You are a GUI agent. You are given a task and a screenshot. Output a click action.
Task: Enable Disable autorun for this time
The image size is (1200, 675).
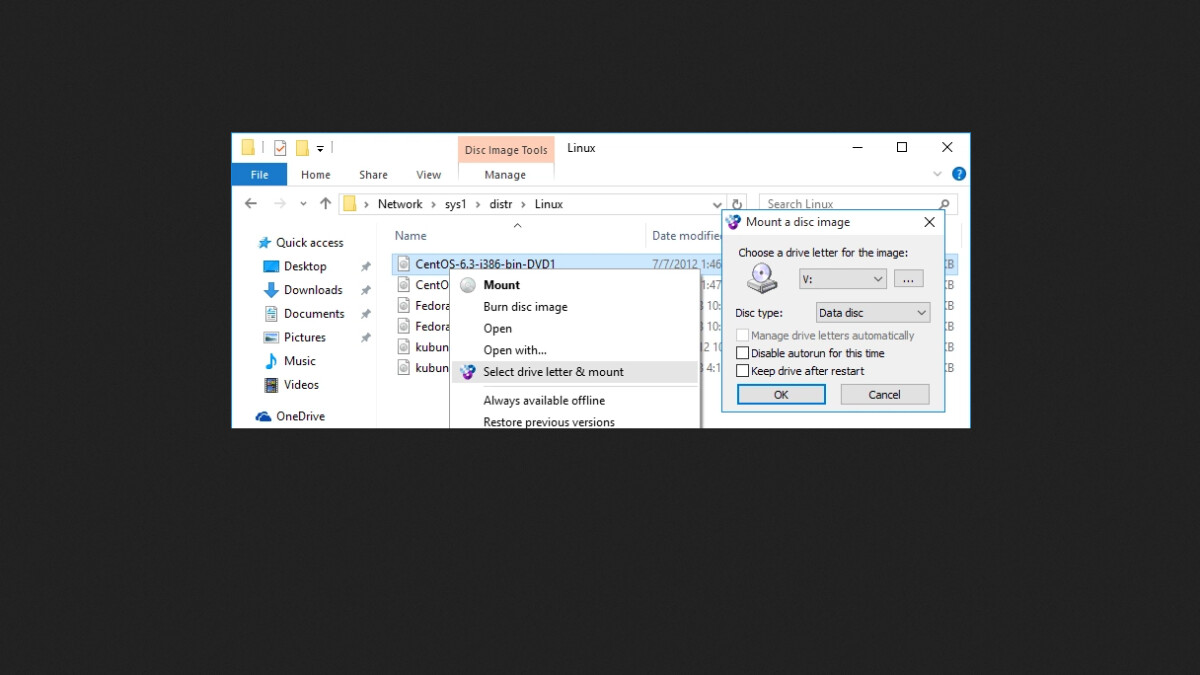pos(743,353)
